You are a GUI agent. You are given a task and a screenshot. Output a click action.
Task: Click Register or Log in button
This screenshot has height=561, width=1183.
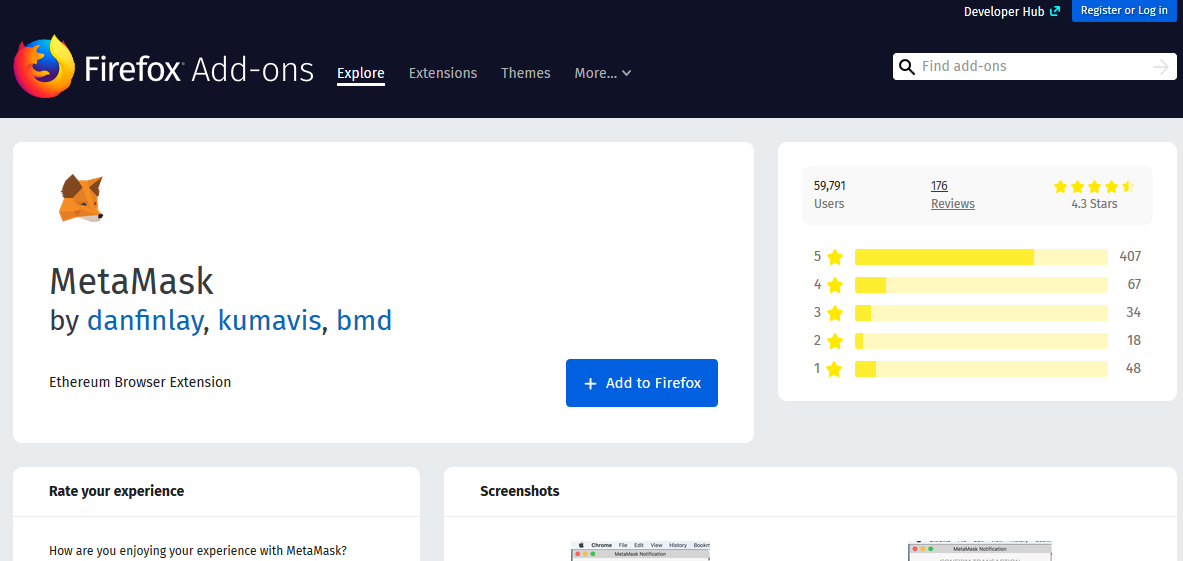(1124, 11)
